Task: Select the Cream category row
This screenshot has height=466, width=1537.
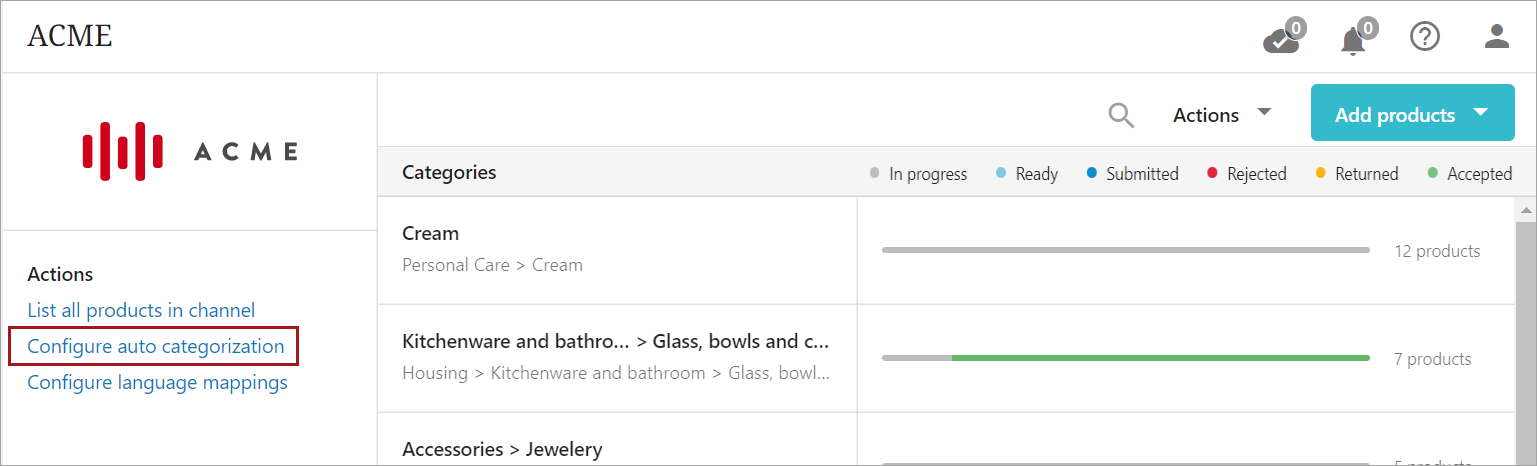Action: click(616, 249)
